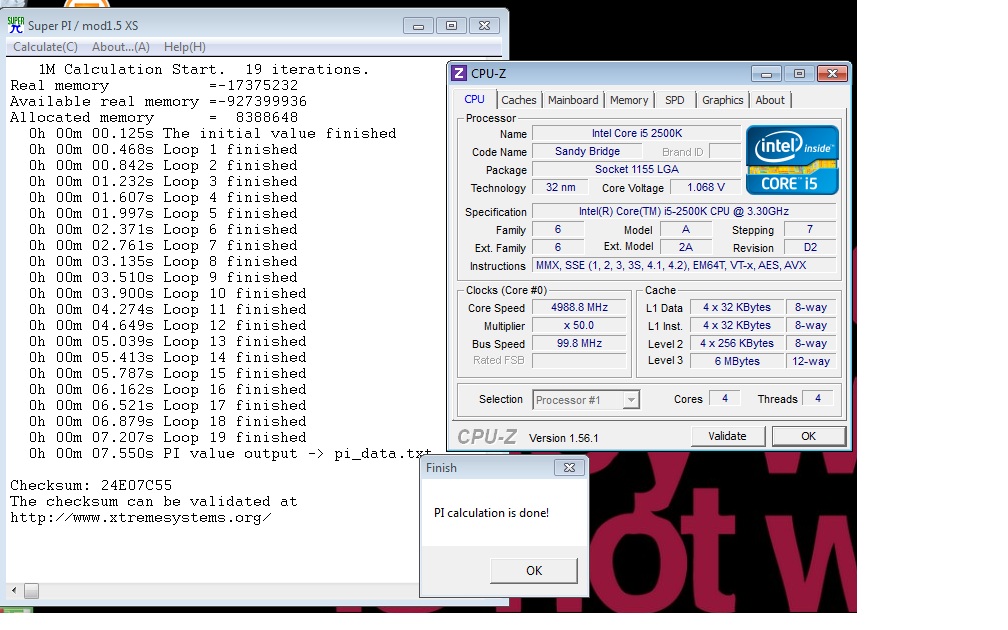Click the Super PI title bar icon
This screenshot has width=1008, height=630.
click(x=15, y=24)
